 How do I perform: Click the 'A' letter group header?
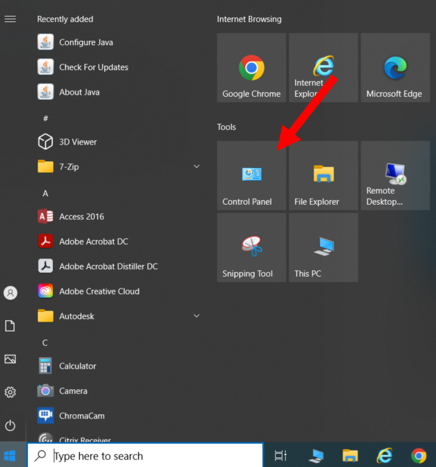click(x=45, y=193)
